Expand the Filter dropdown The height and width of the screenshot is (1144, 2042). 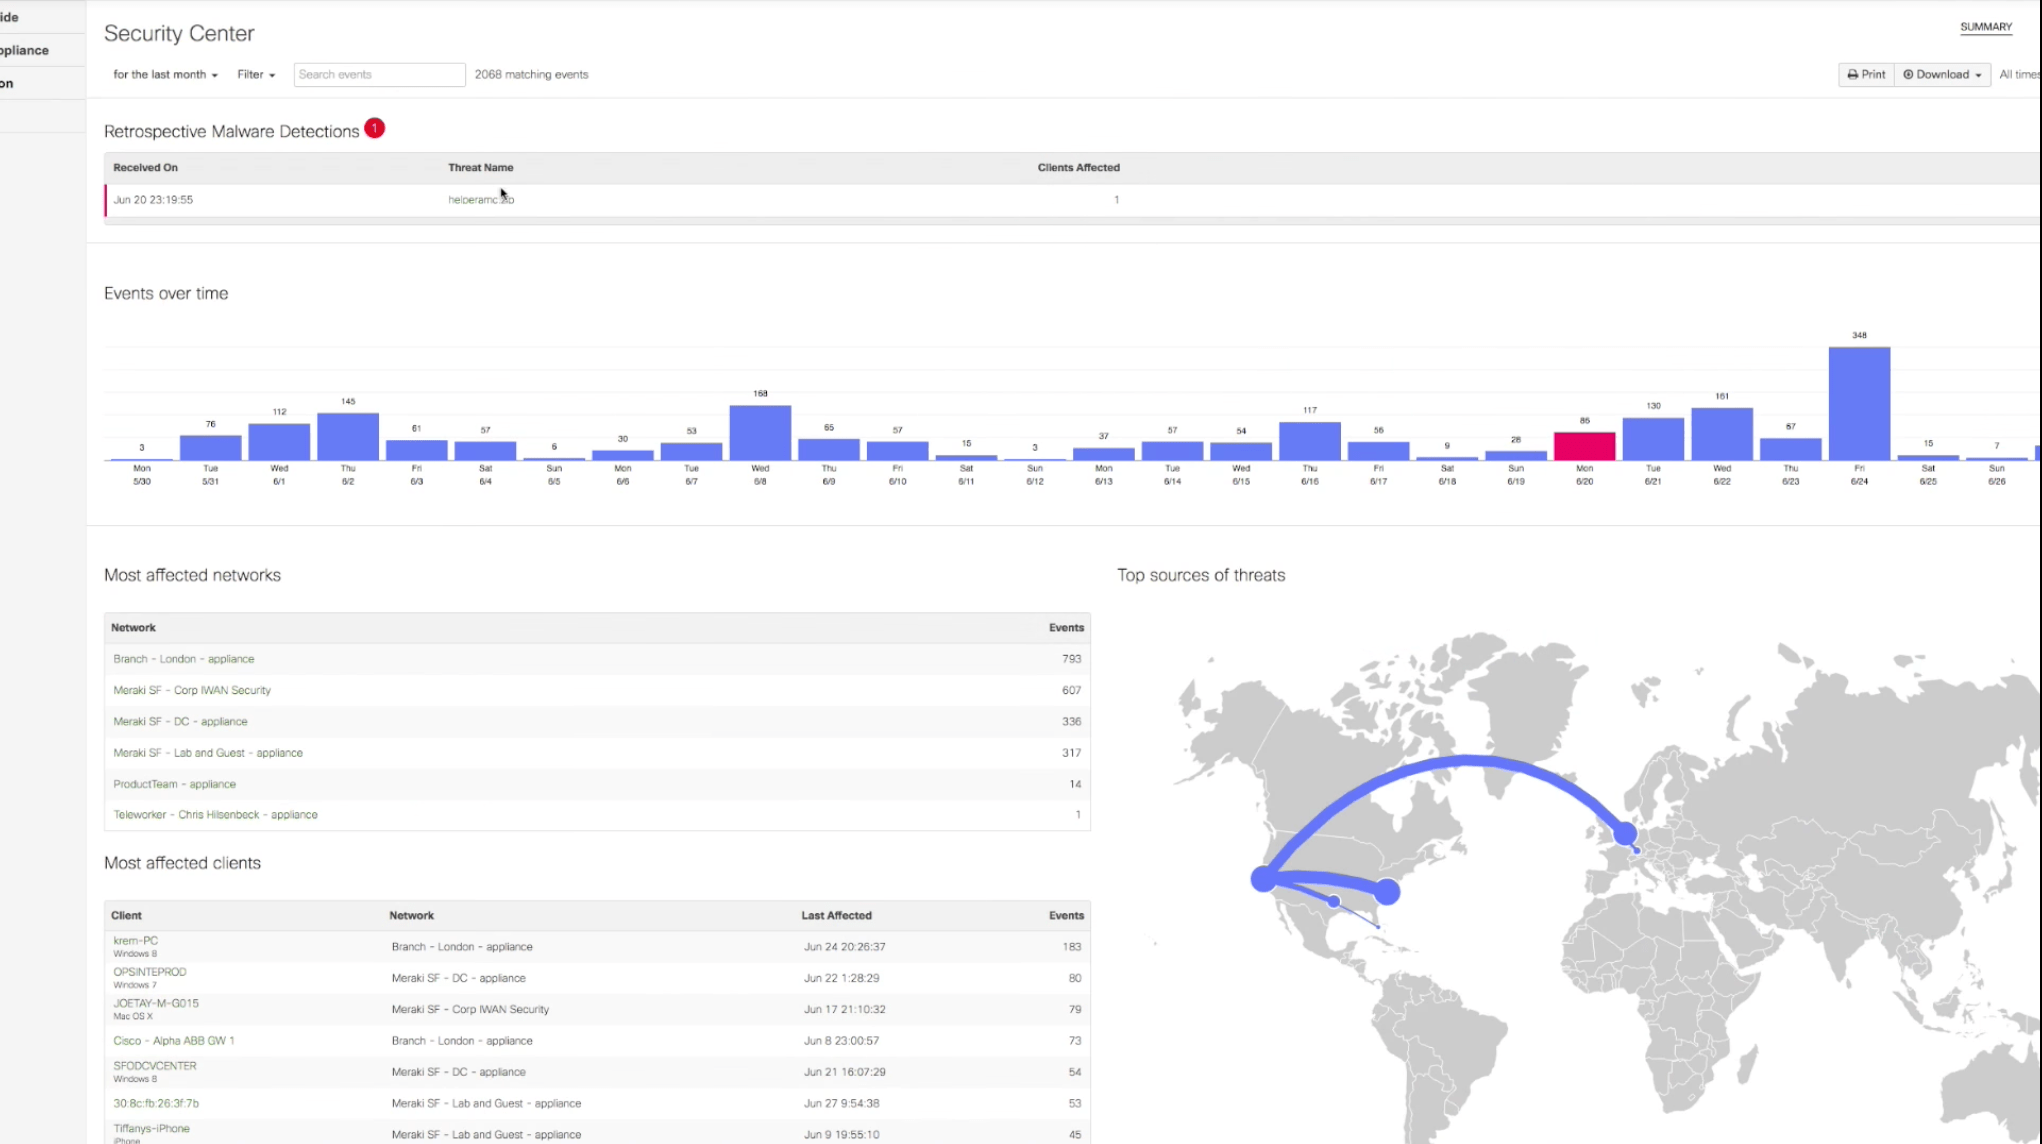point(256,75)
